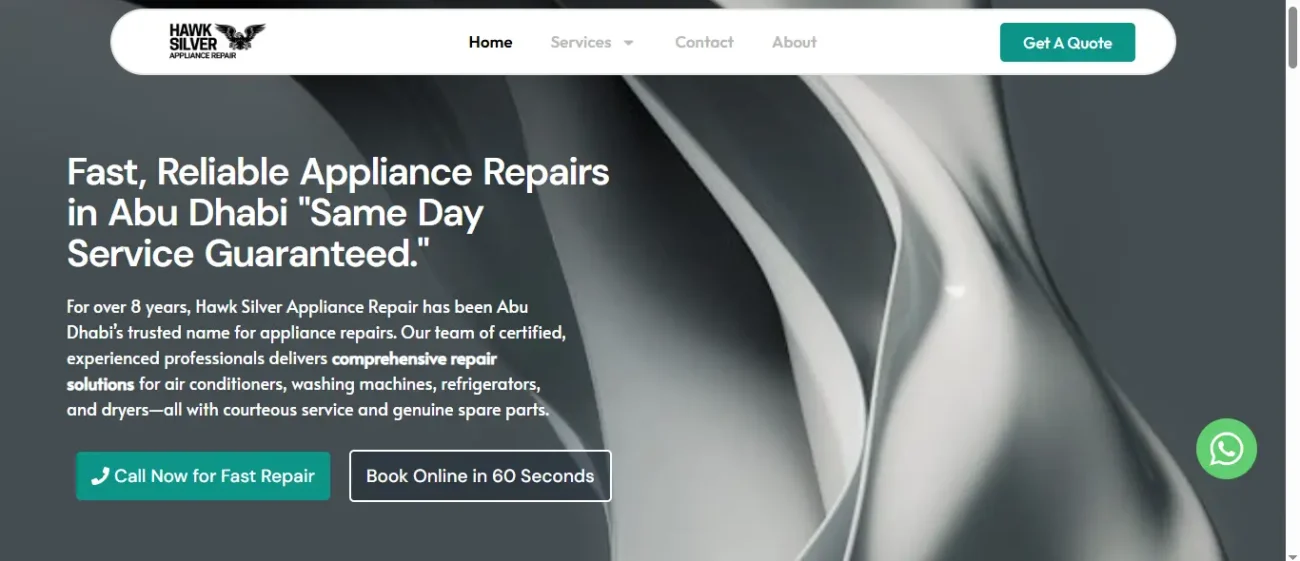Screen dimensions: 1300x561
Task: Expand the Services dropdown arrow
Action: tap(629, 43)
